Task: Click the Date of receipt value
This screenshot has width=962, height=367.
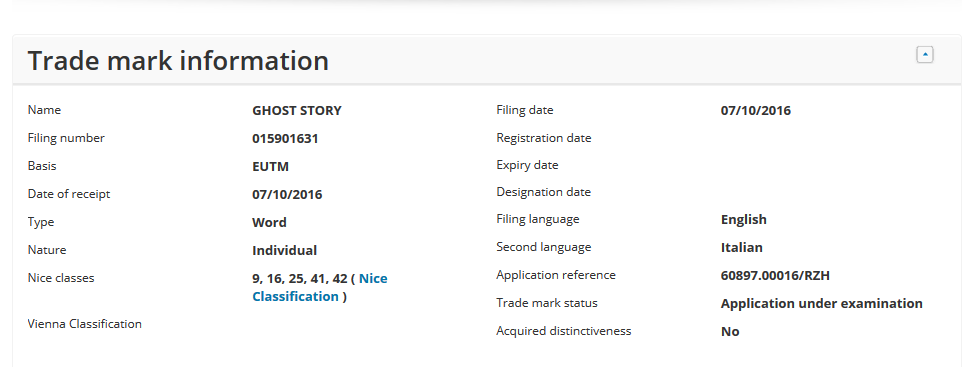Action: tap(287, 195)
